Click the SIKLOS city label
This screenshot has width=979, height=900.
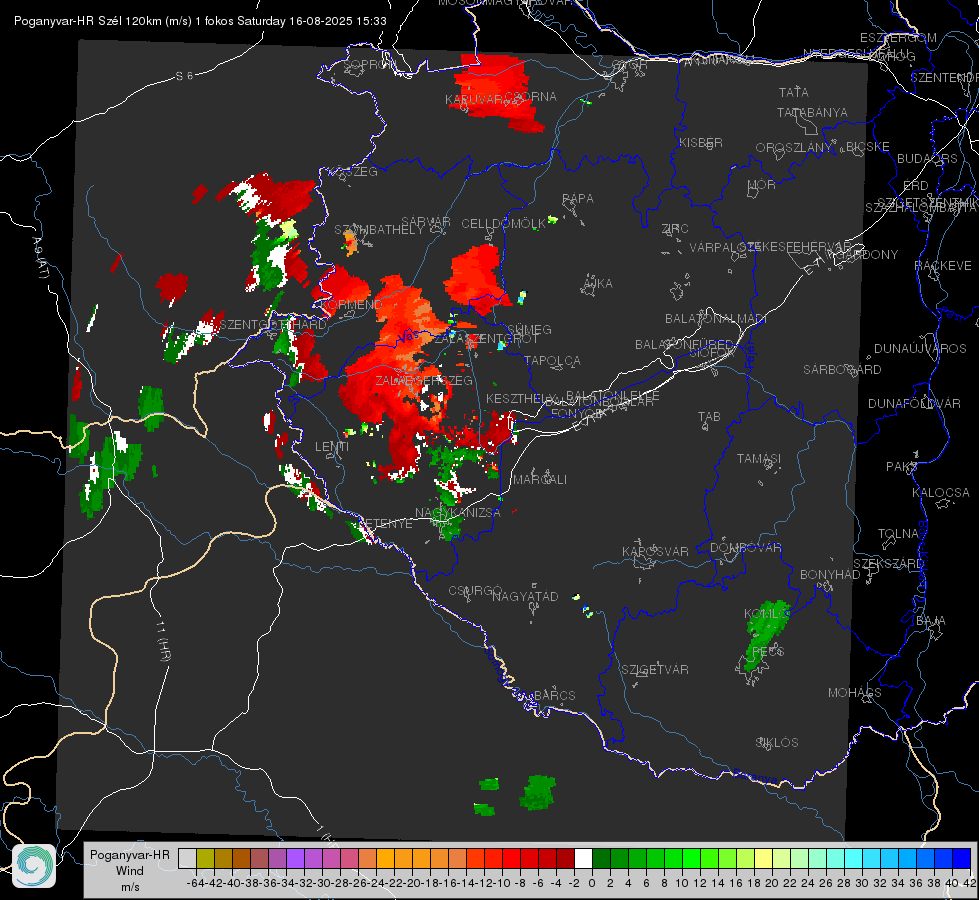777,742
